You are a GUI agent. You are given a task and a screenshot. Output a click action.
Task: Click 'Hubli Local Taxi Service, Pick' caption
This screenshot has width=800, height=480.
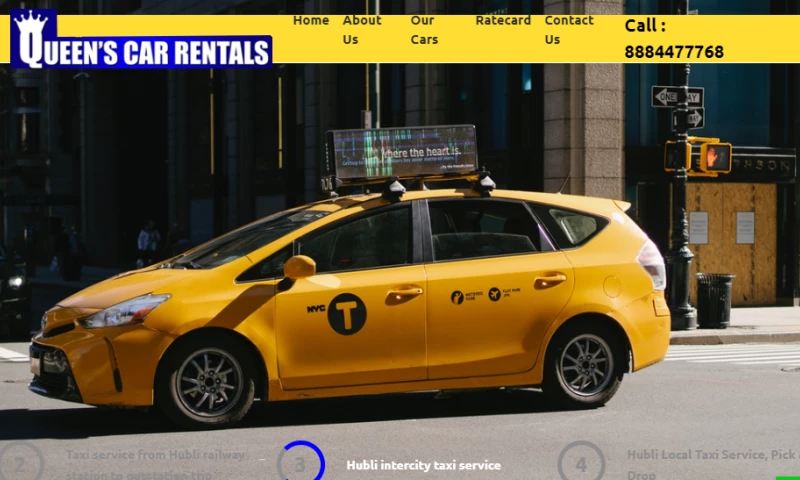(713, 455)
